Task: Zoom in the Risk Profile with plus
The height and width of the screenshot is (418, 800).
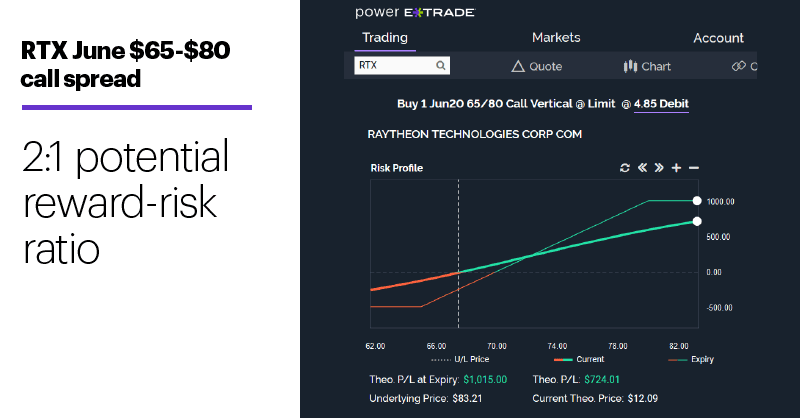Action: (677, 168)
